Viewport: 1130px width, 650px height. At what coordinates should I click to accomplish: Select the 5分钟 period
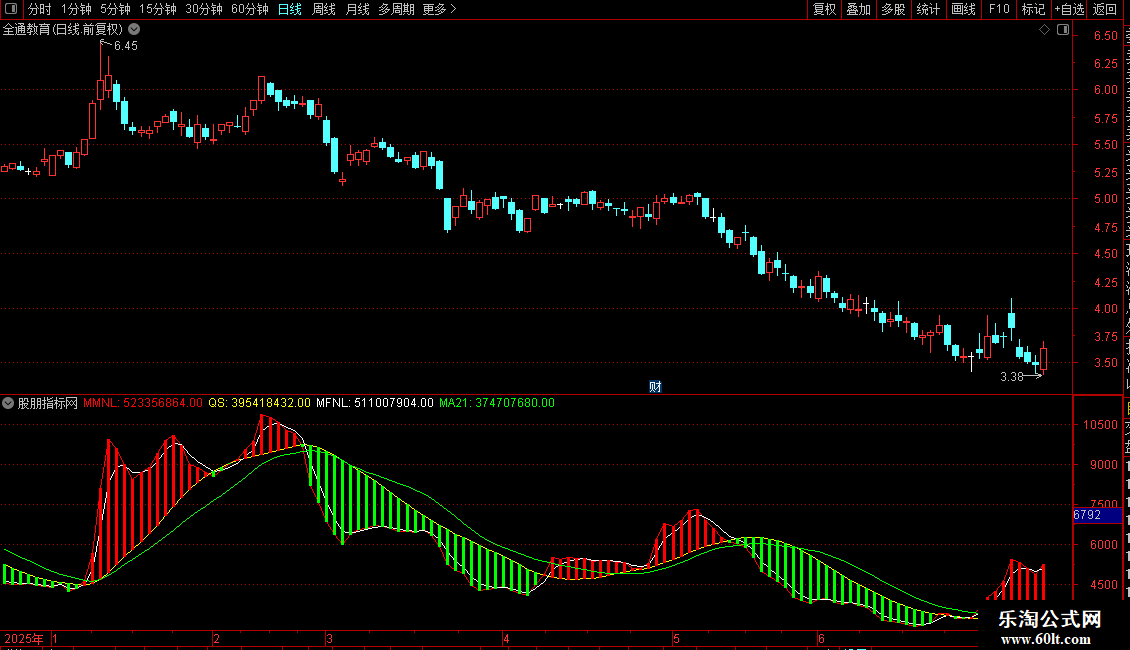[115, 9]
